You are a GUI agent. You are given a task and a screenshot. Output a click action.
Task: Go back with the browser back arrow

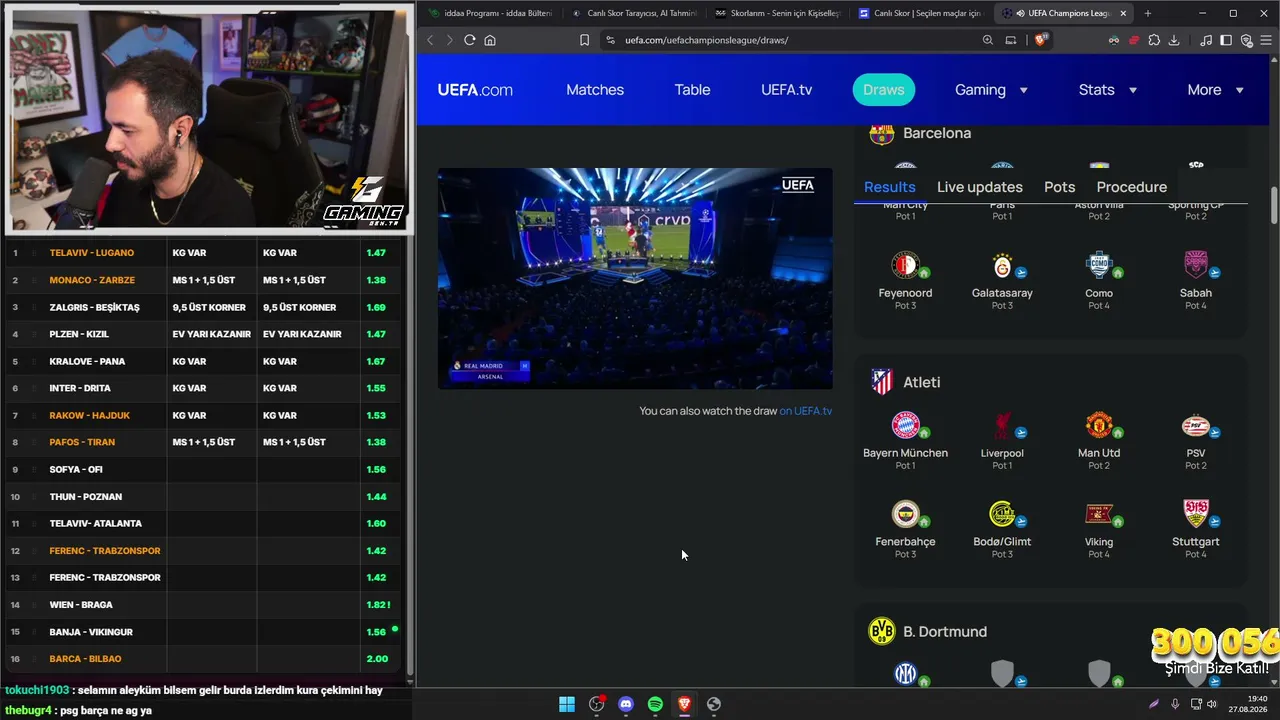point(430,40)
